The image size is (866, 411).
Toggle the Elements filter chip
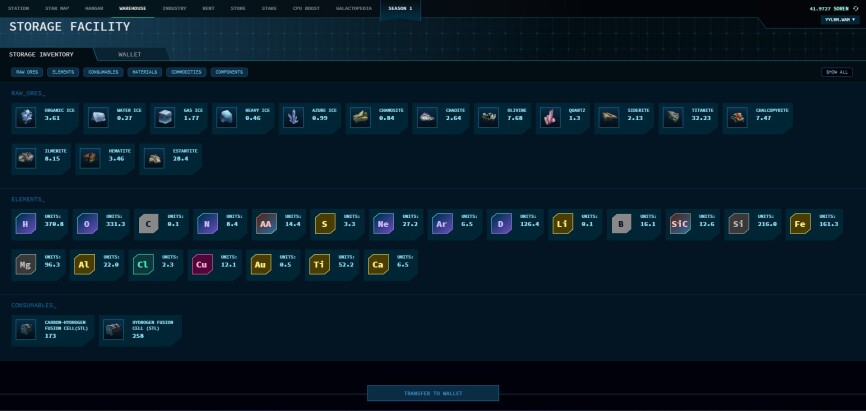(63, 72)
